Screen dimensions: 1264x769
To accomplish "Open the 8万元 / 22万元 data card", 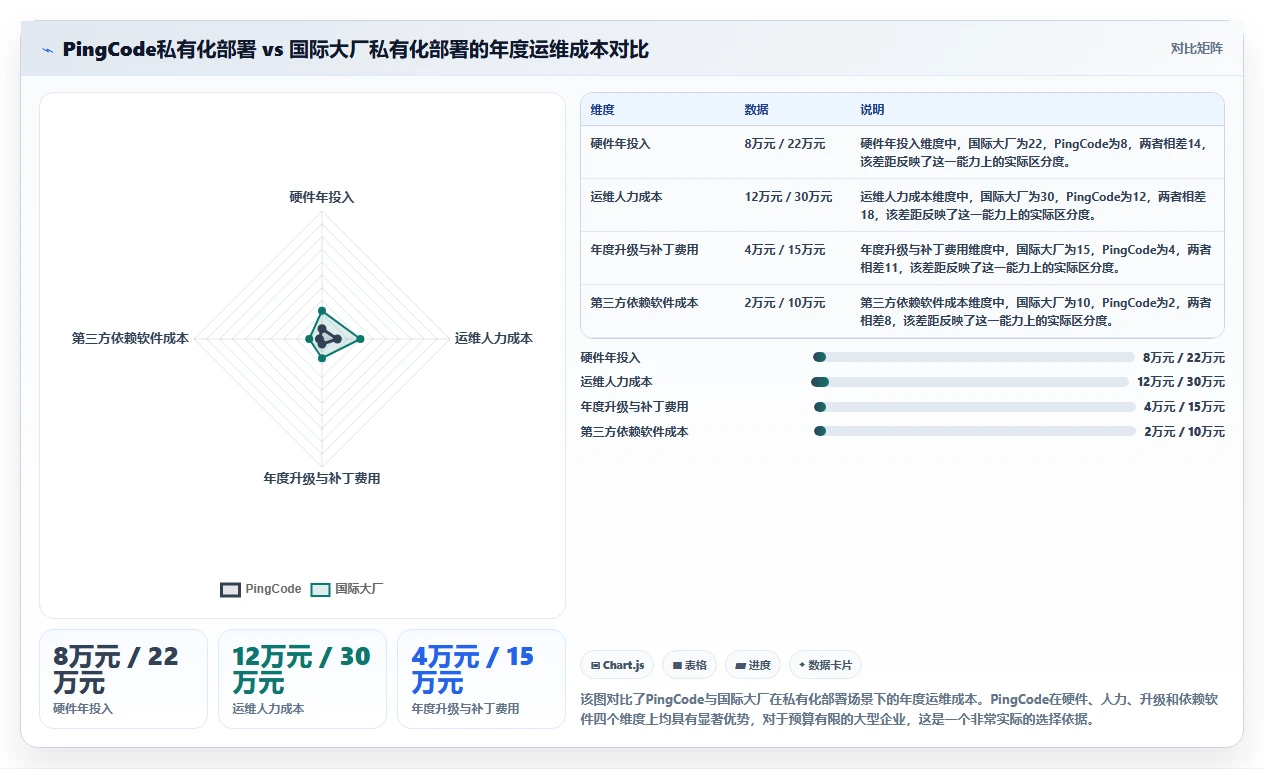I will point(123,679).
